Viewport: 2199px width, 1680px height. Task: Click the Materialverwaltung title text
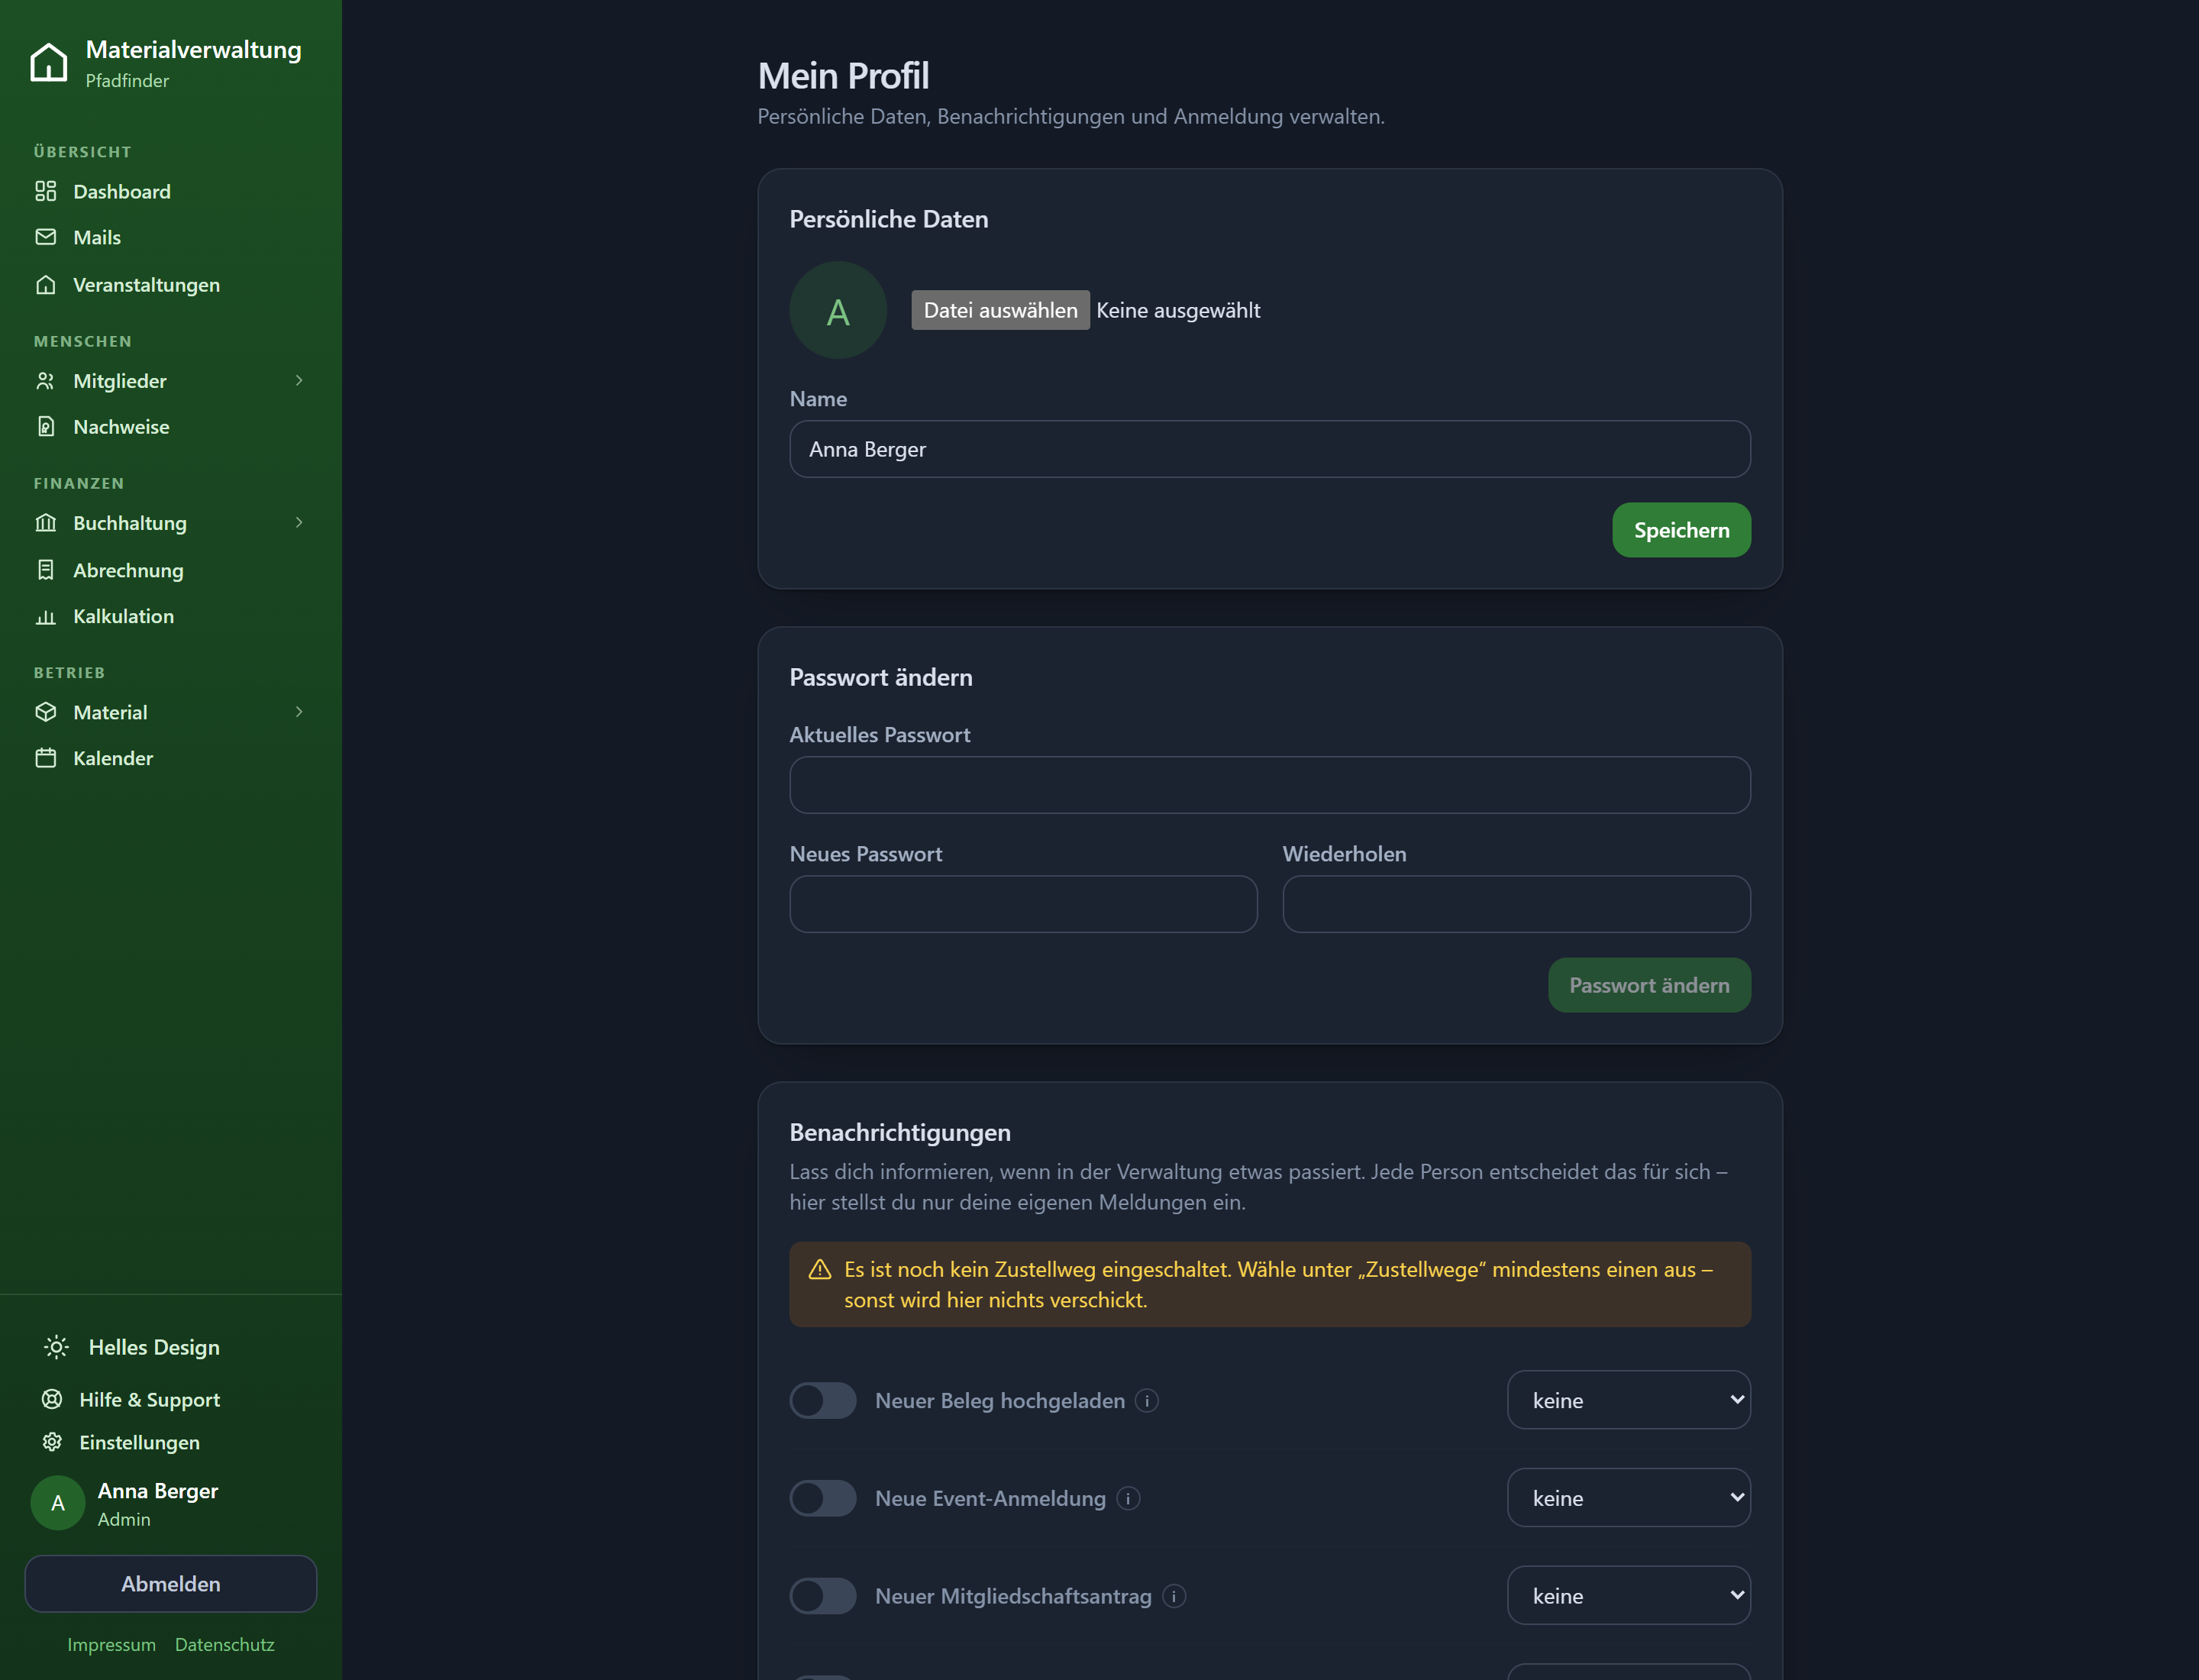click(193, 49)
